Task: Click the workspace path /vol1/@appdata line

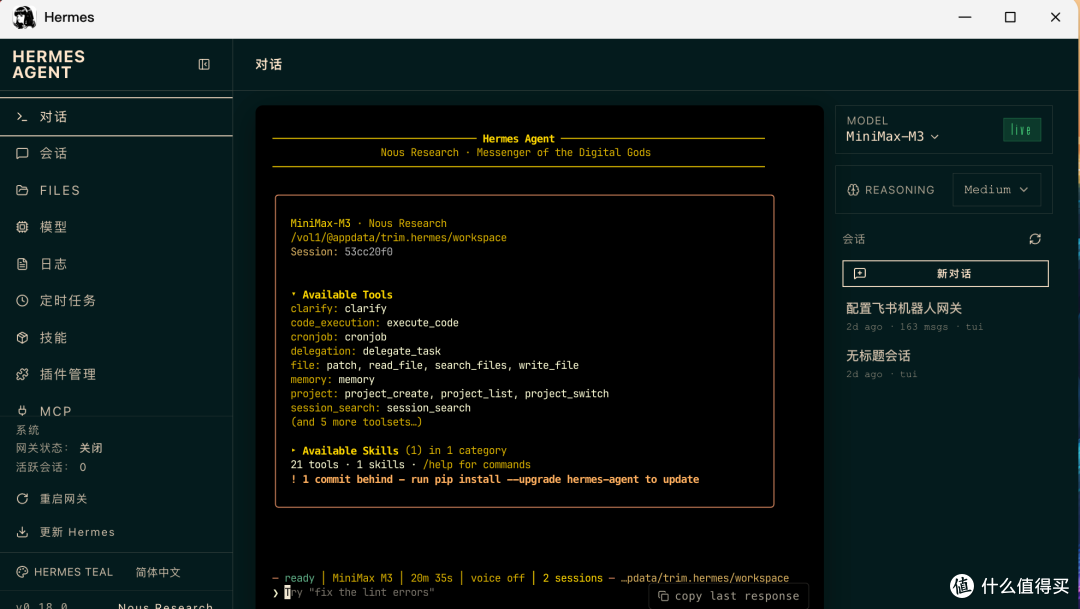Action: point(398,238)
